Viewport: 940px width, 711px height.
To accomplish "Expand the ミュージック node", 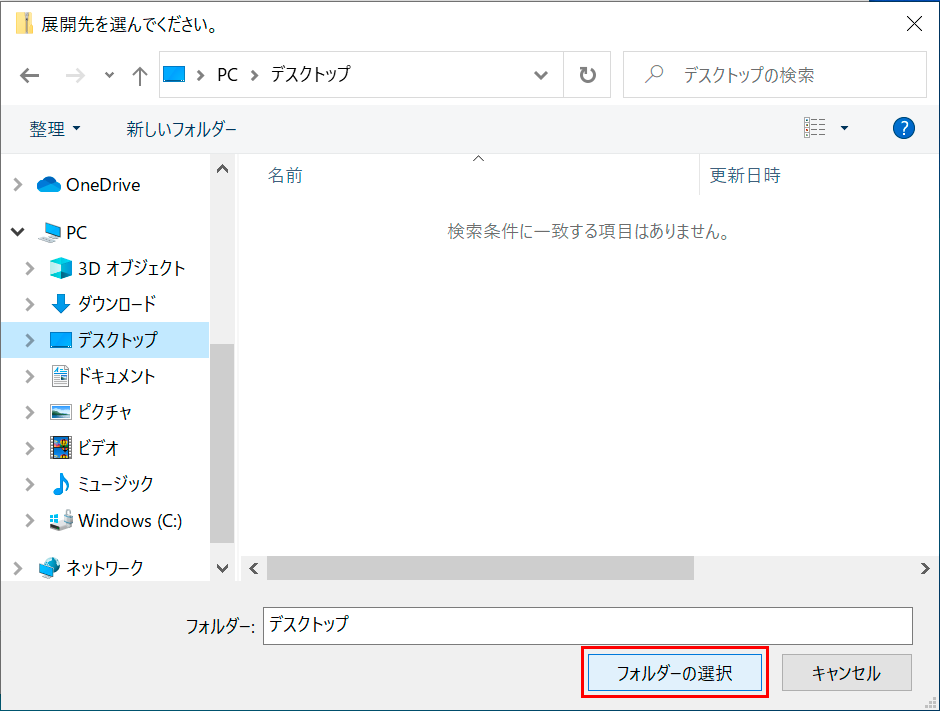I will click(30, 484).
